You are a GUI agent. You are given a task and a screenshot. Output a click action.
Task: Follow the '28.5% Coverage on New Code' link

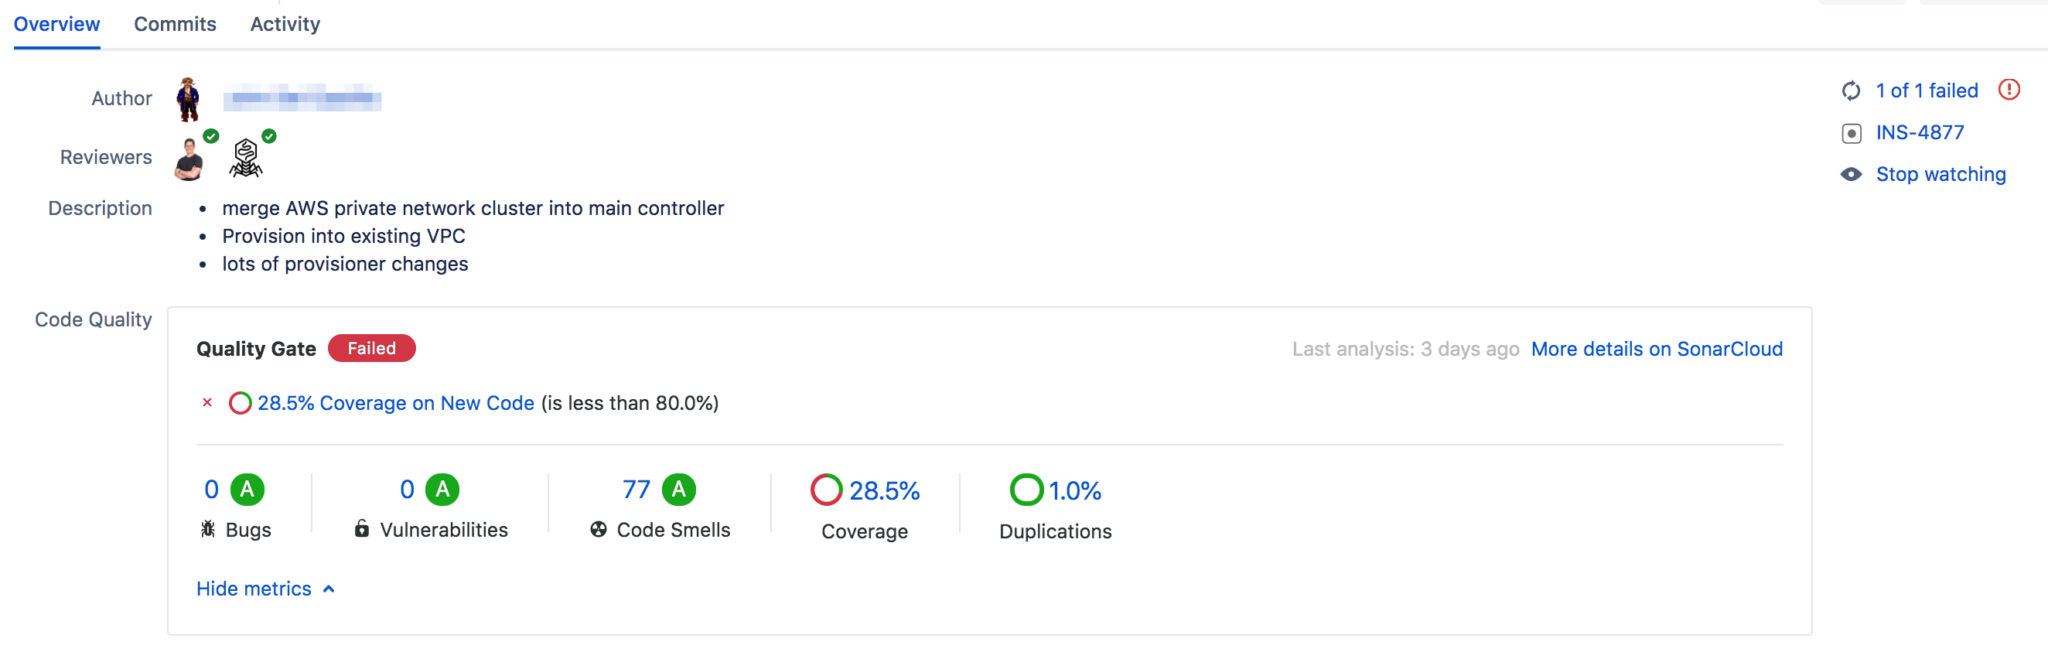[395, 403]
